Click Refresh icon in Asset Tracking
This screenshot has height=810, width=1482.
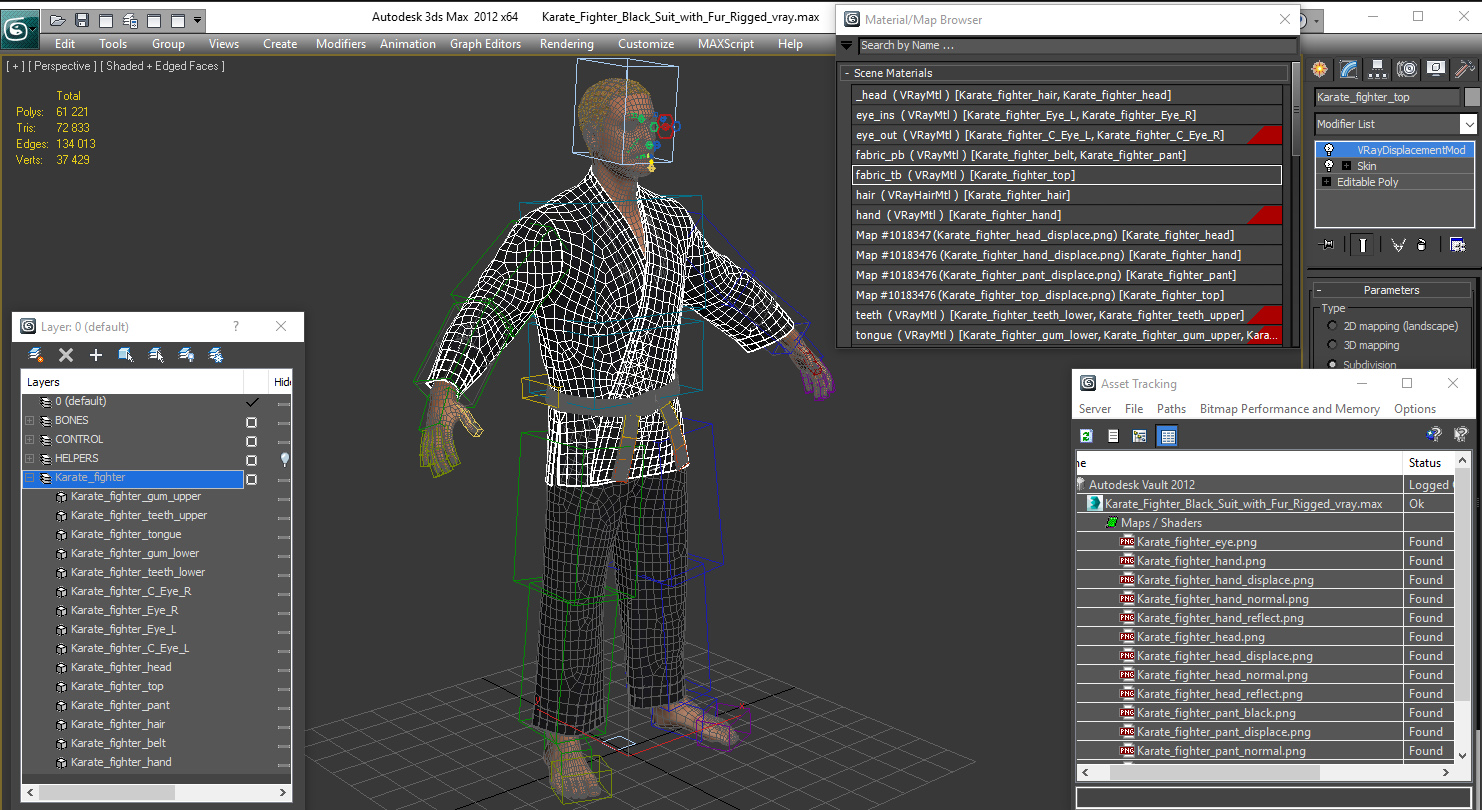(x=1087, y=435)
